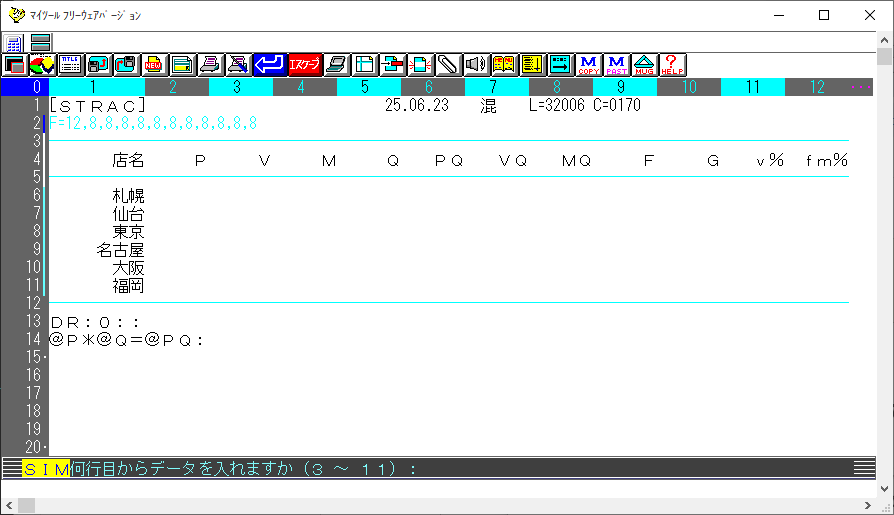Image resolution: width=894 pixels, height=515 pixels.
Task: Click the M COPY toolbar icon
Action: click(x=589, y=65)
